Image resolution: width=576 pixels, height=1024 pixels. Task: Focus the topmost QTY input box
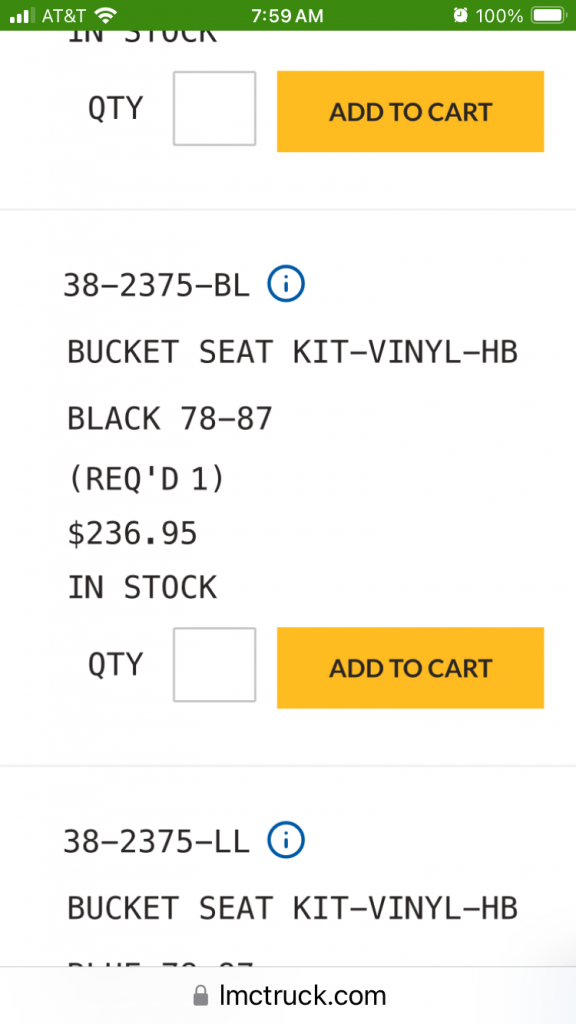(214, 108)
